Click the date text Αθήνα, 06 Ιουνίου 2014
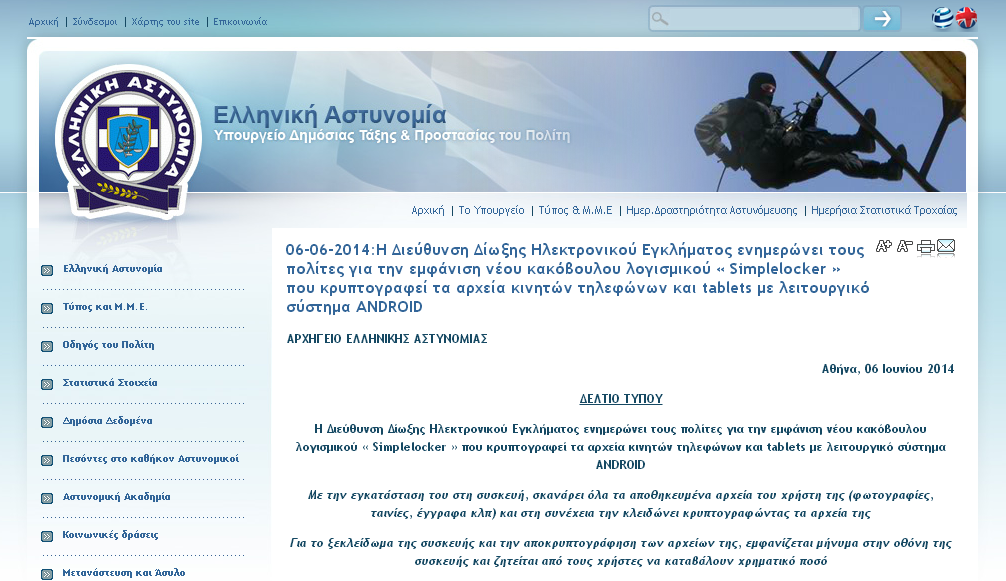Image resolution: width=1006 pixels, height=581 pixels. click(x=888, y=369)
